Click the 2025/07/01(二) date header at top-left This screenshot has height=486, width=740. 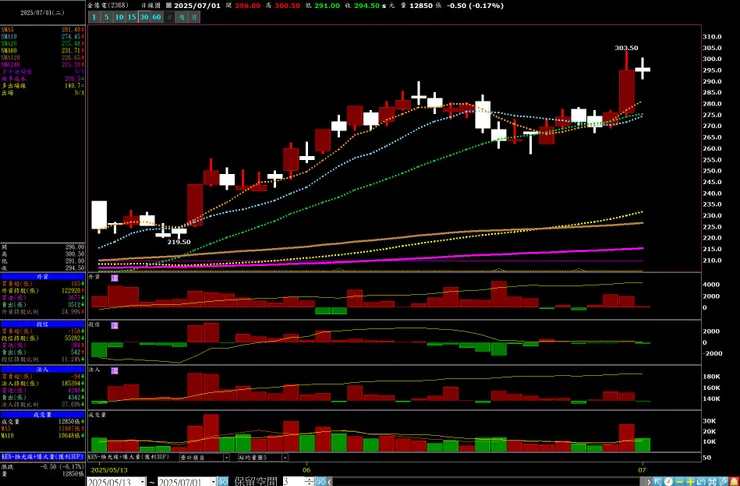click(42, 13)
